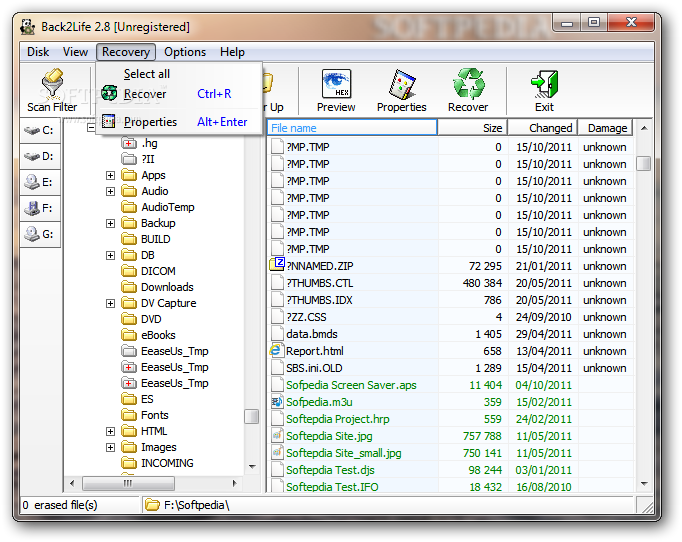Select file data.bmds
Viewport: 682px width, 542px height.
(311, 334)
